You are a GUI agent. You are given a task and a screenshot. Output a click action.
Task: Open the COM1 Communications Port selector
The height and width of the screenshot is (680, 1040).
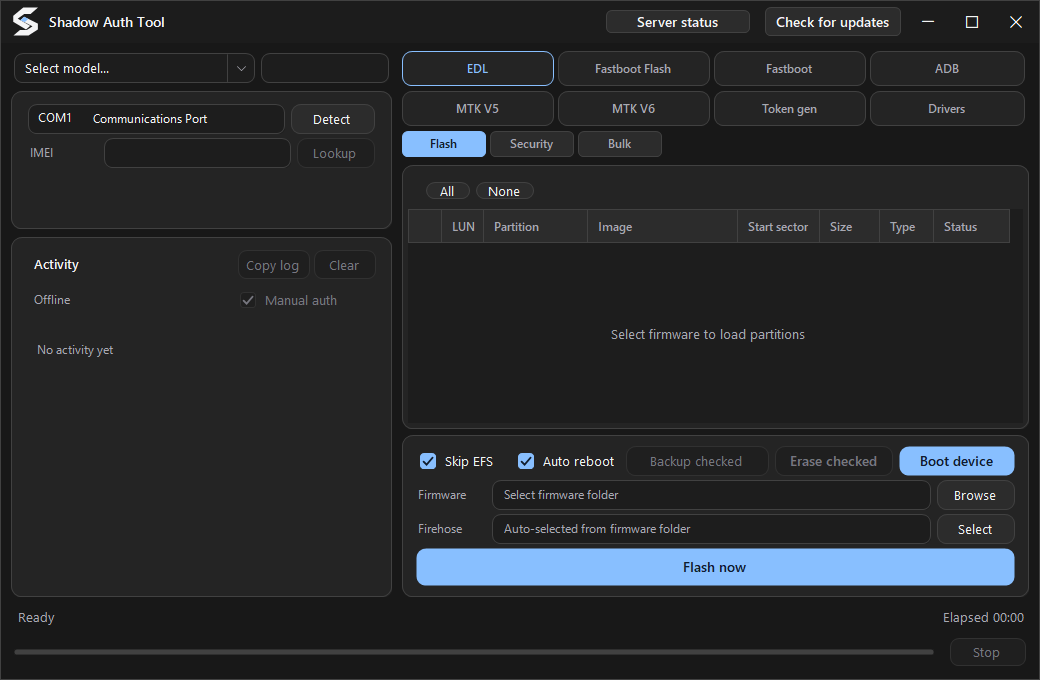[156, 119]
